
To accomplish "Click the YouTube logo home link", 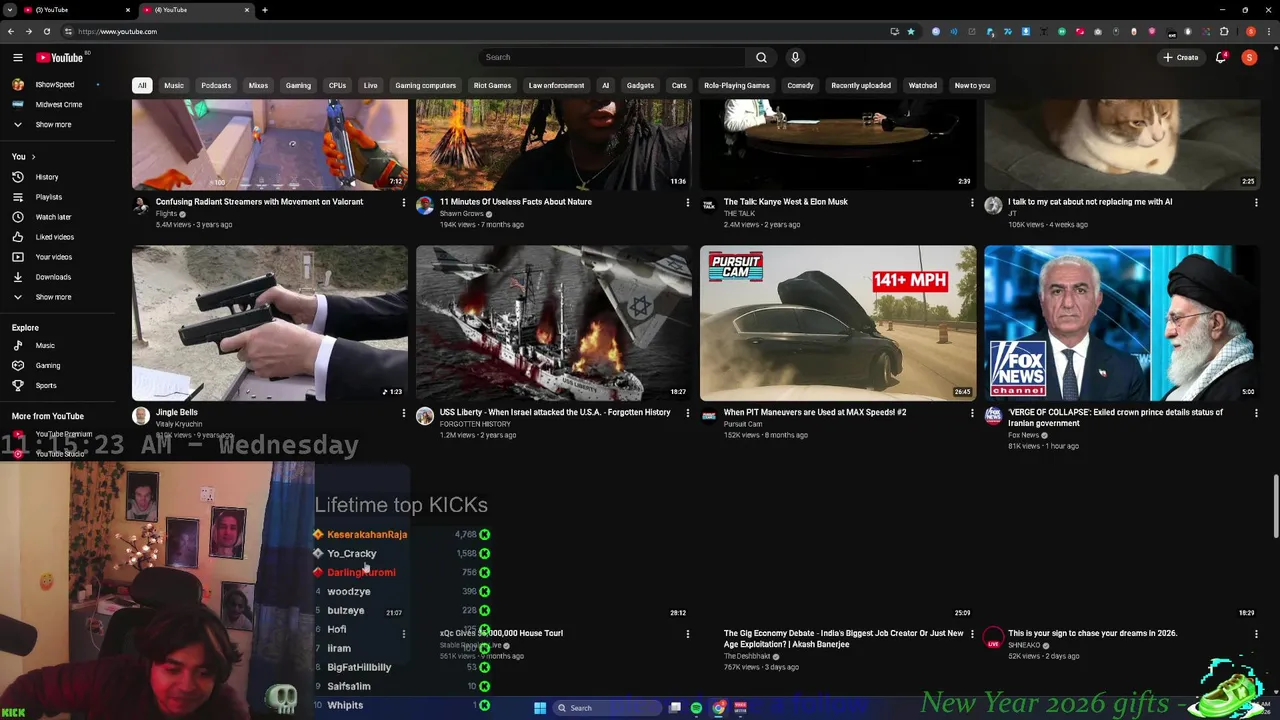I will (60, 57).
